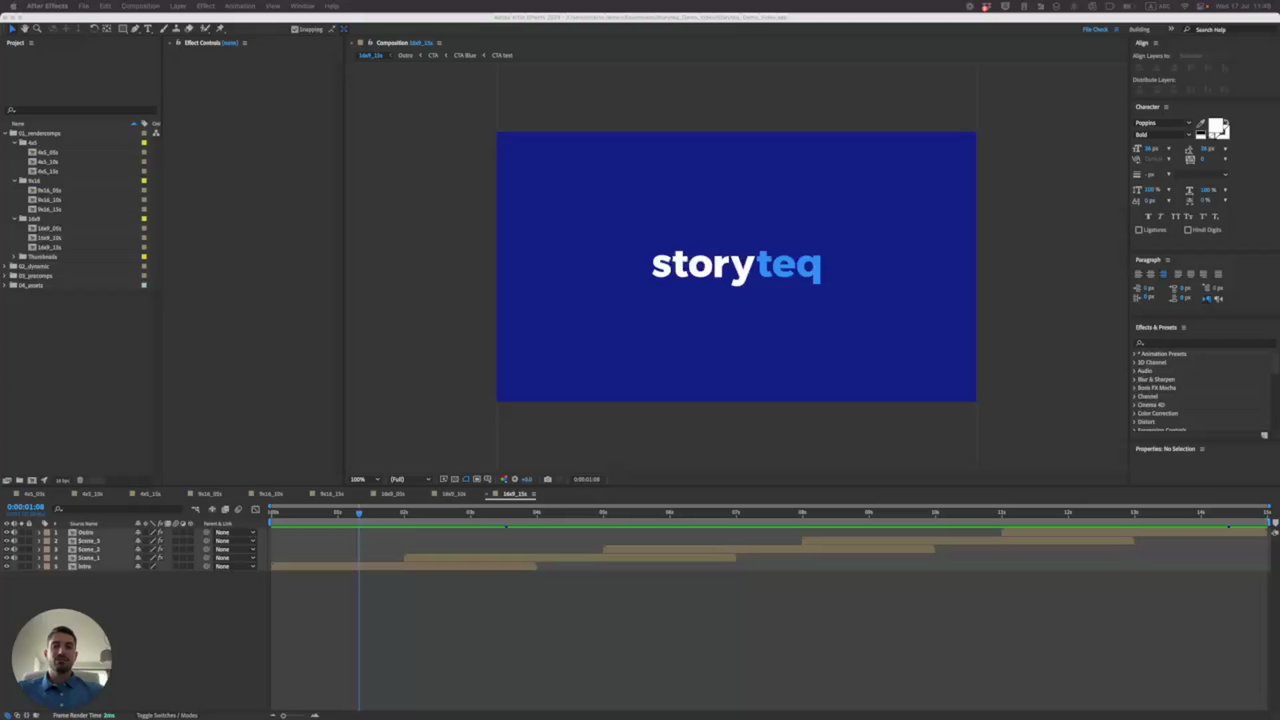Select the Eraser tool
This screenshot has height=720, width=1280.
pos(188,29)
